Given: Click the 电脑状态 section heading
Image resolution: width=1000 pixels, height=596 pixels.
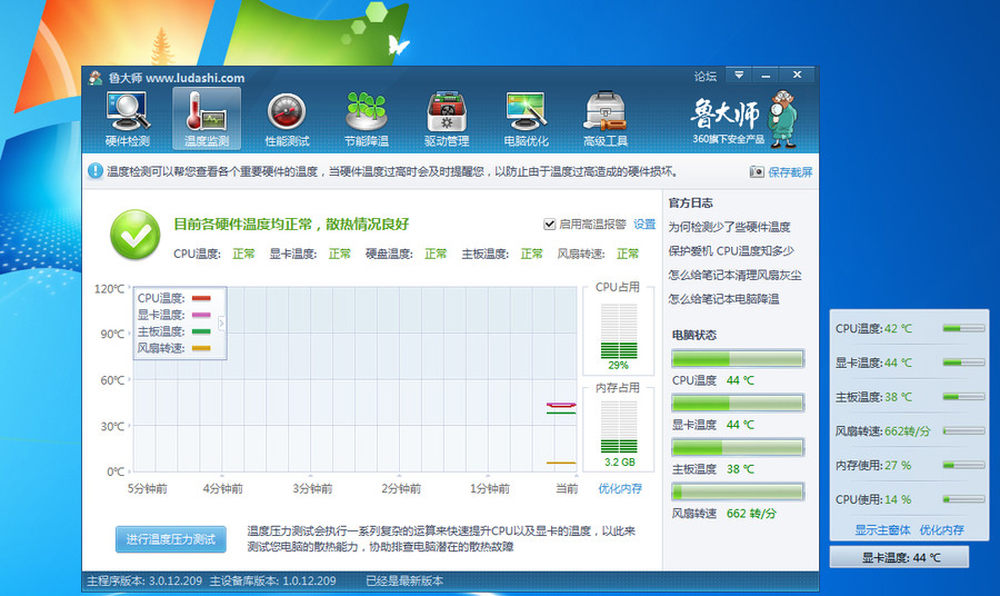Looking at the screenshot, I should pyautogui.click(x=694, y=335).
